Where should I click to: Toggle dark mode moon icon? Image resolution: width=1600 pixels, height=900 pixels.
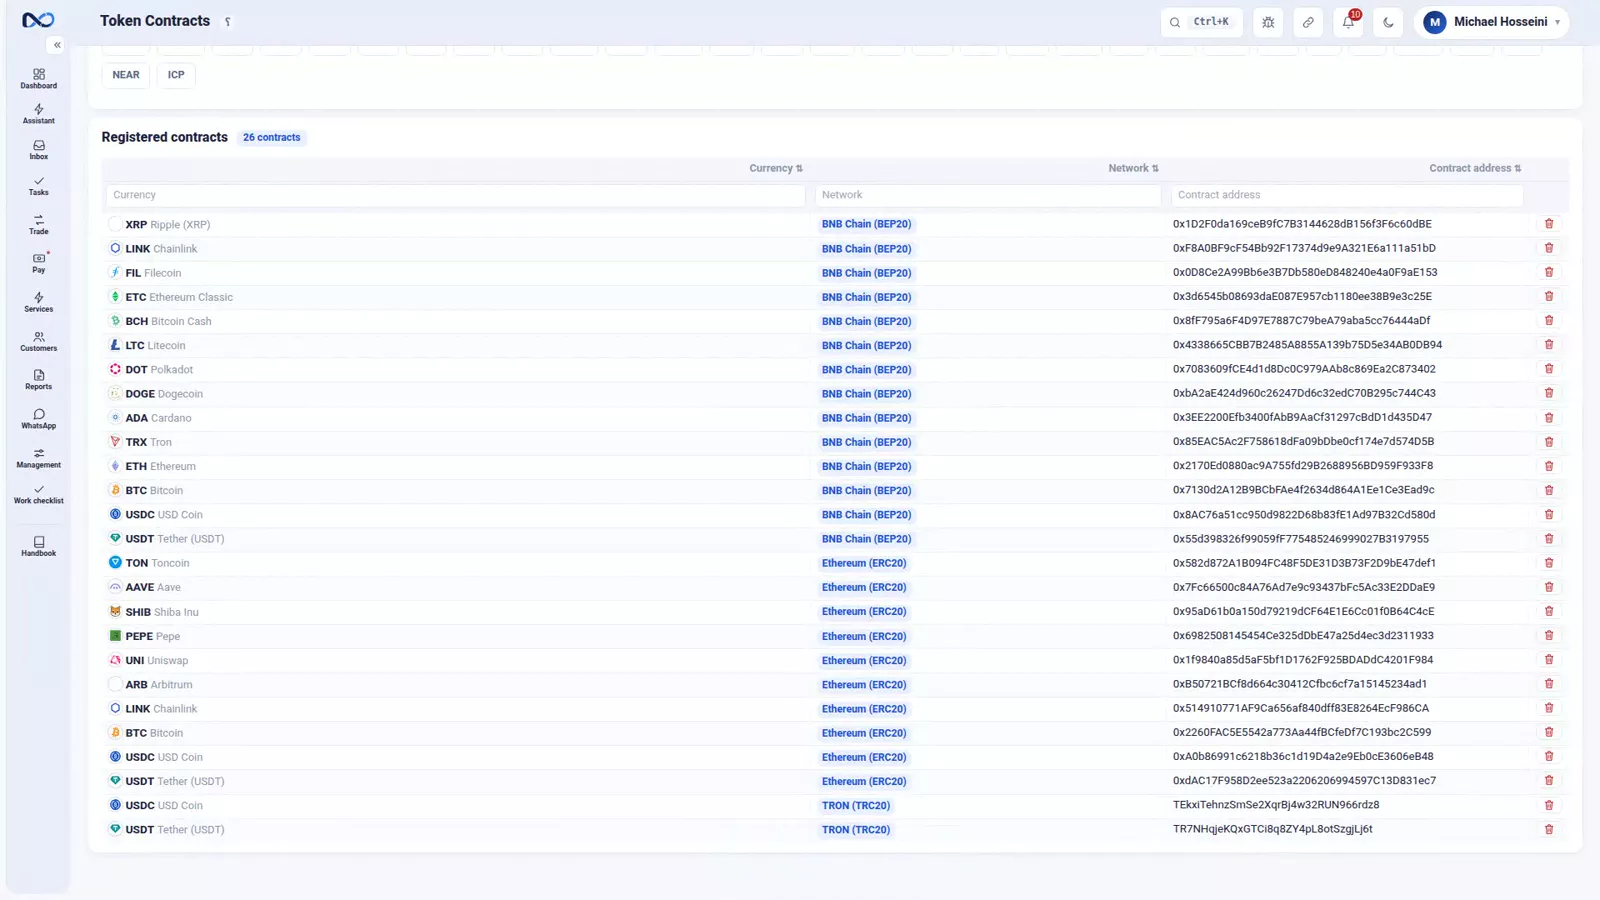[x=1388, y=22]
